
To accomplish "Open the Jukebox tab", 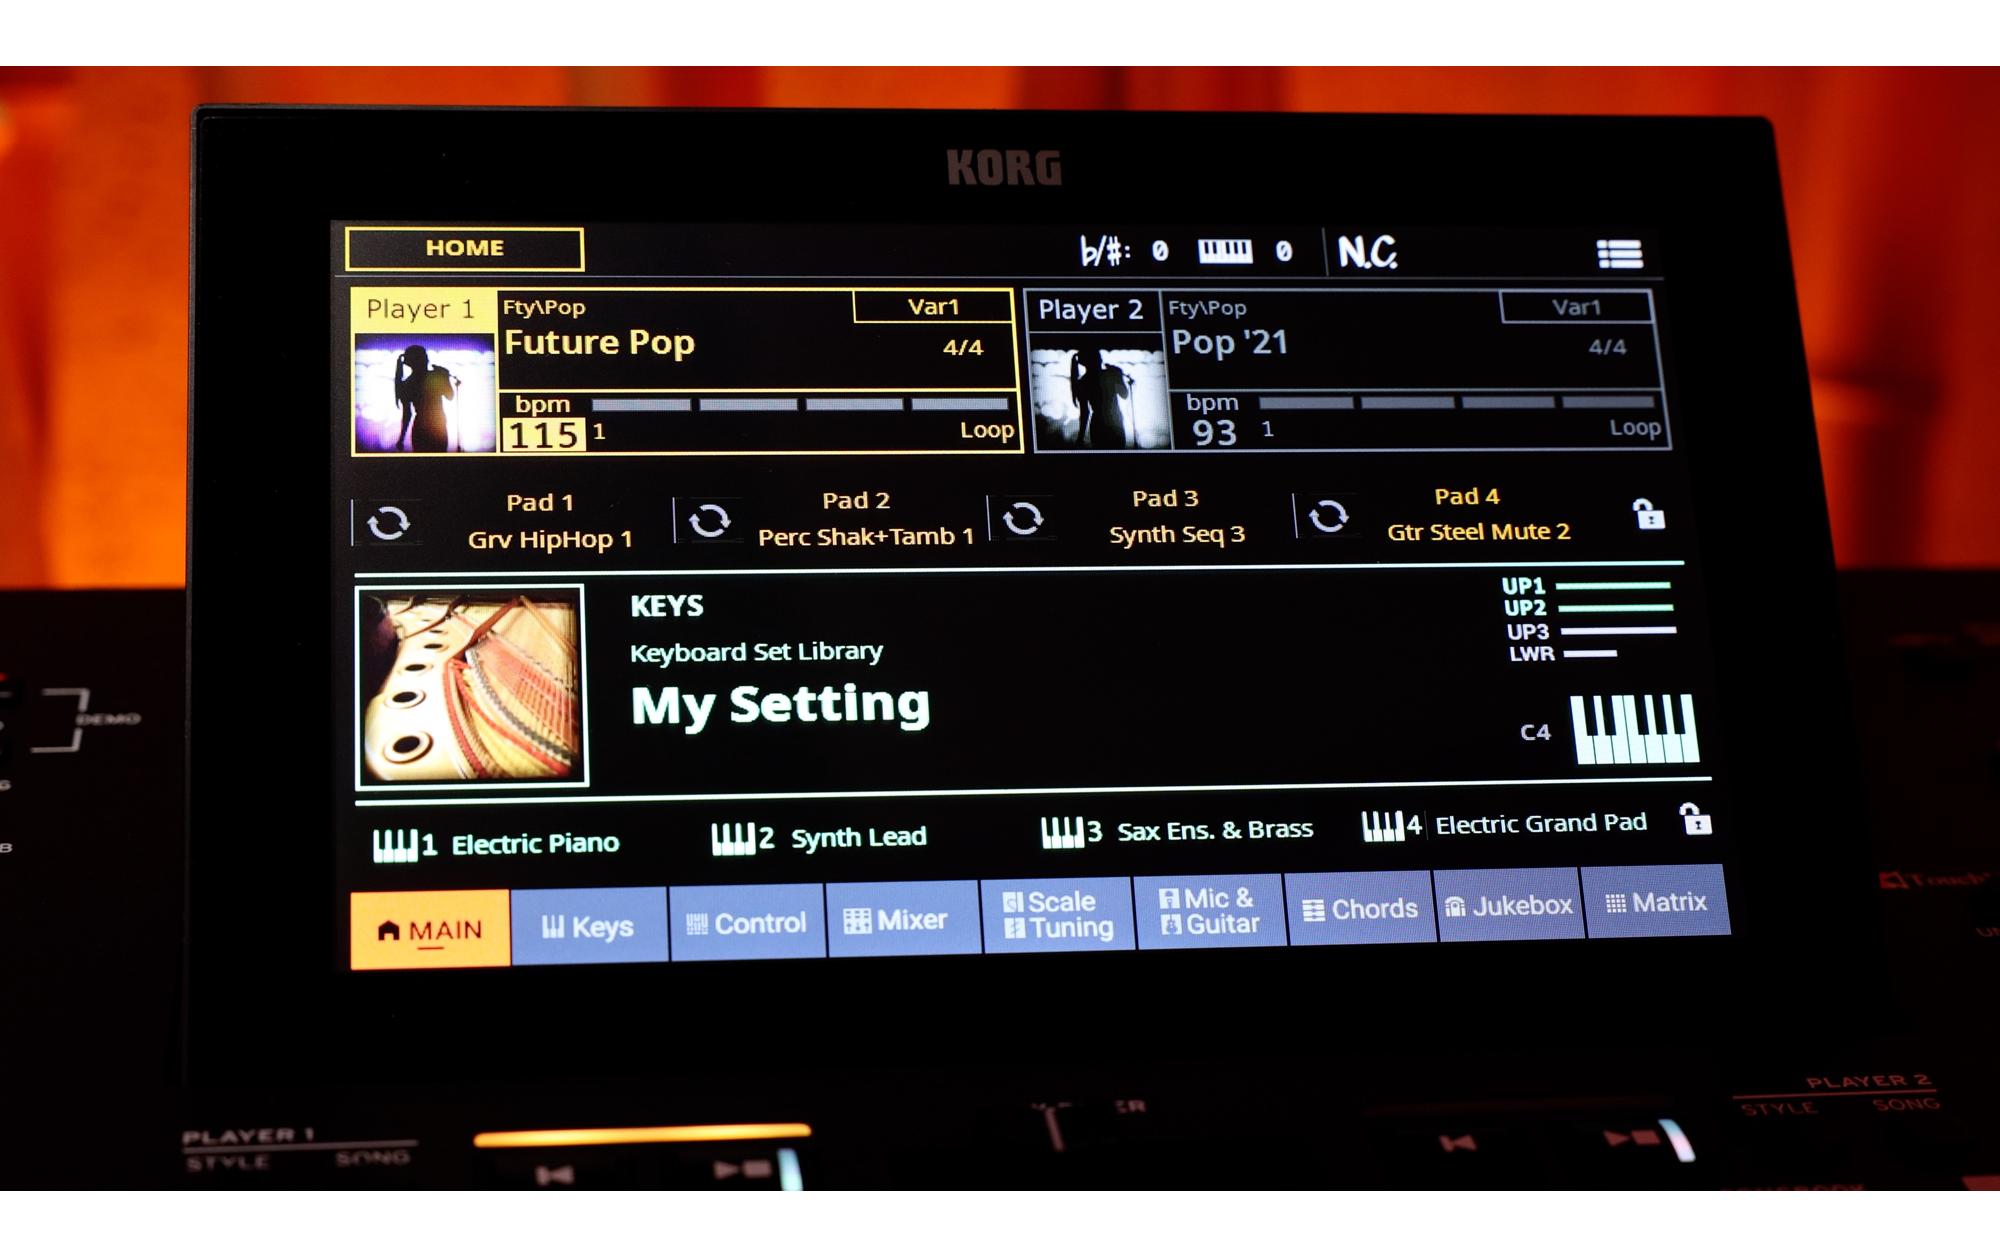I will point(1509,905).
